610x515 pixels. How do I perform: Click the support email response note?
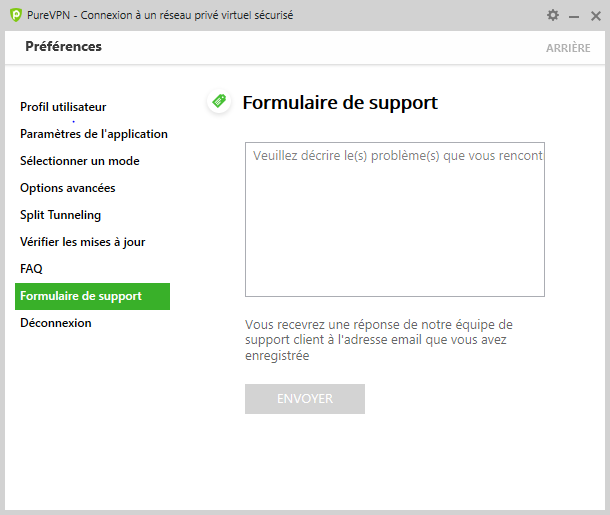point(379,340)
